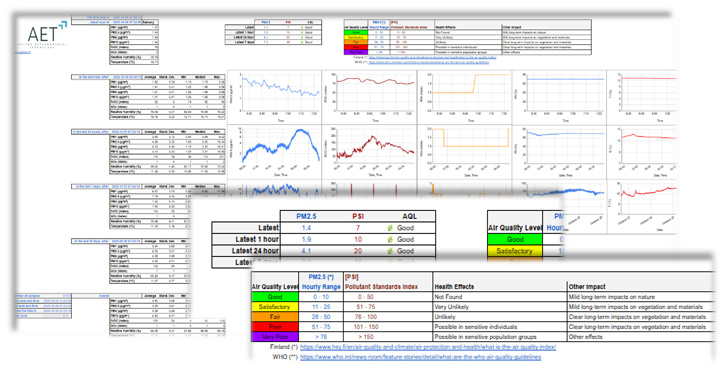Image resolution: width=725 pixels, height=372 pixels.
Task: Click the 'Pollutant Standards Index' header
Action: (x=381, y=287)
